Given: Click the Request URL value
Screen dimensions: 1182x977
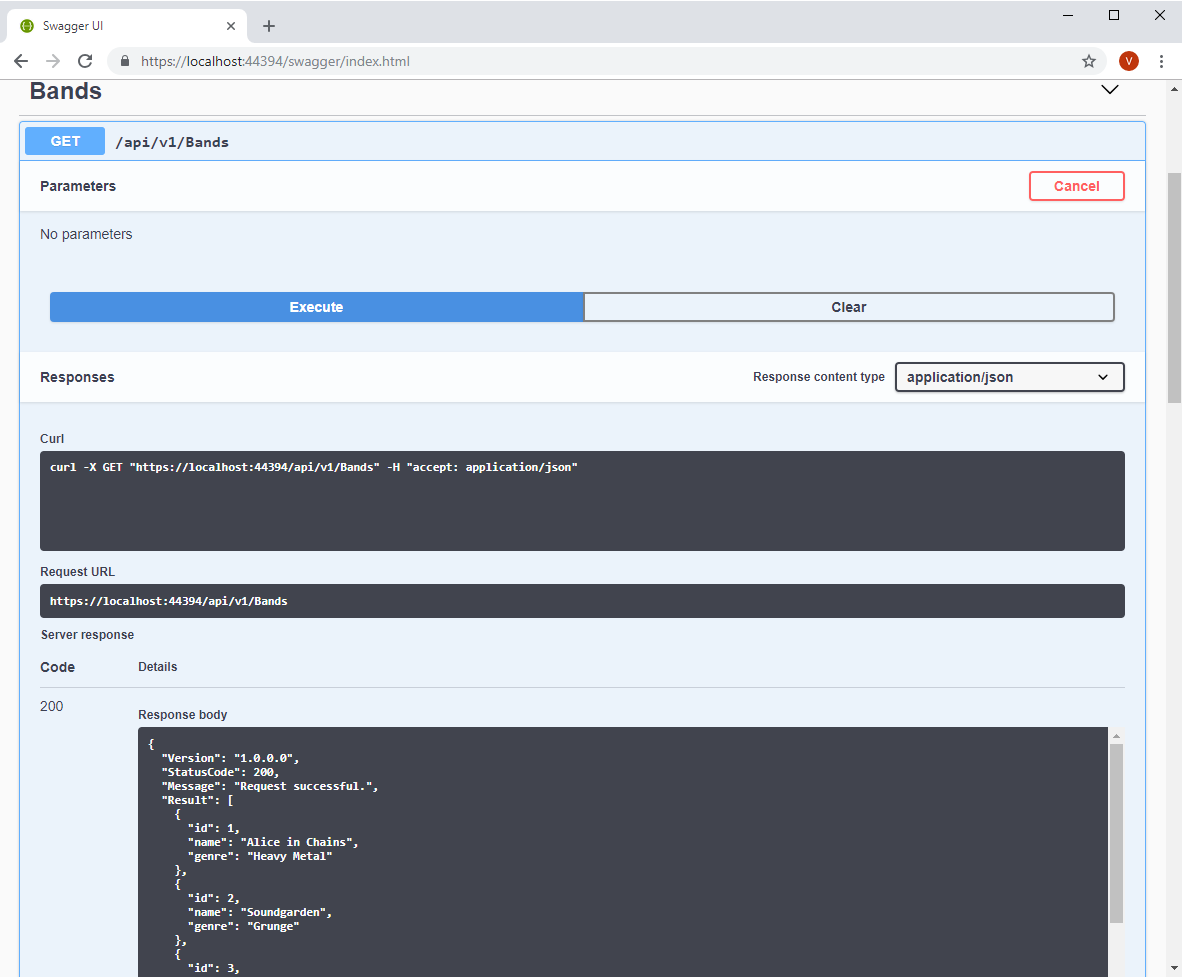Looking at the screenshot, I should 168,601.
